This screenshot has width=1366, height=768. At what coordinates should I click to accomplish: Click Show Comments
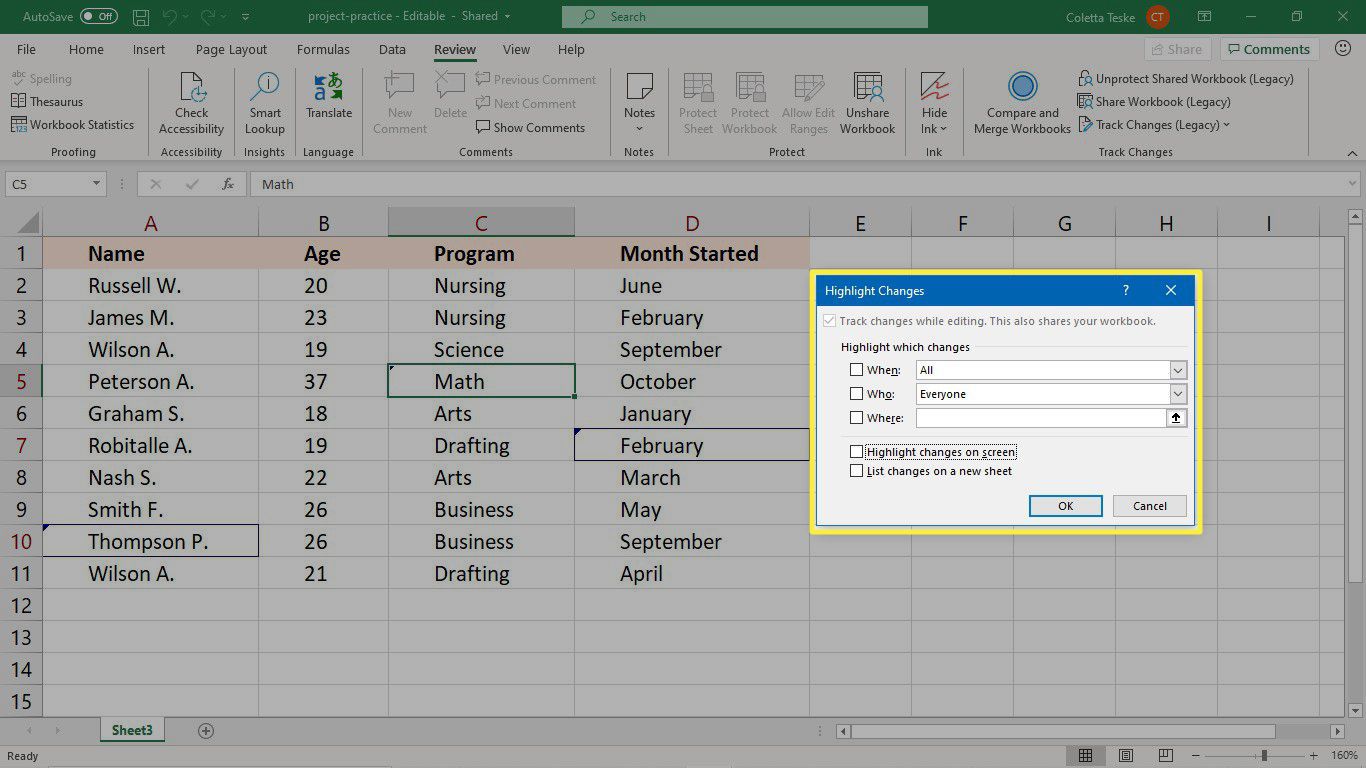pos(530,127)
